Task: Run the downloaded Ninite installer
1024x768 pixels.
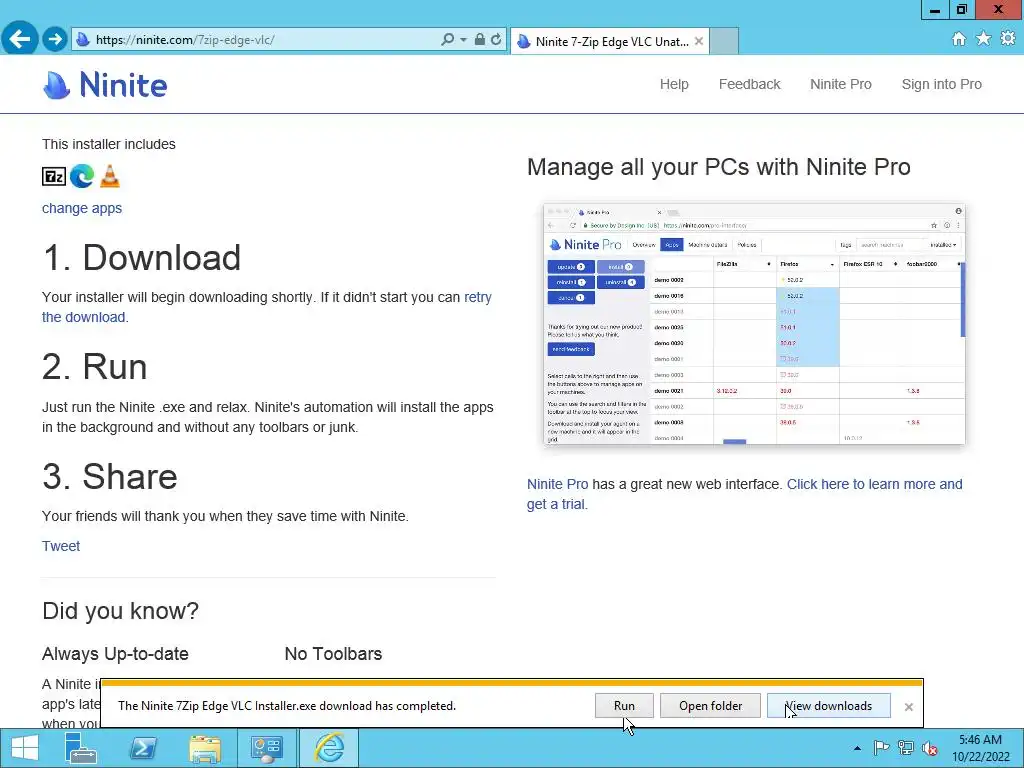Action: point(624,706)
